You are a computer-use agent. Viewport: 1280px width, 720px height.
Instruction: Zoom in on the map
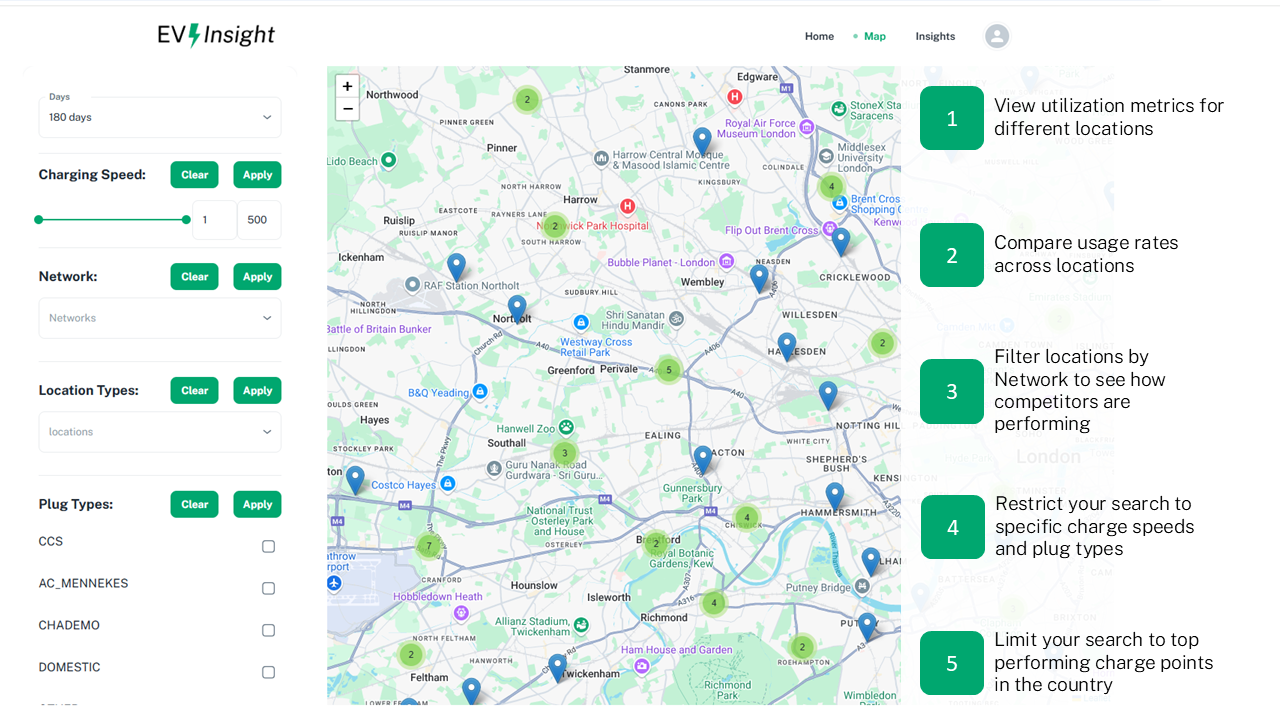pyautogui.click(x=347, y=86)
